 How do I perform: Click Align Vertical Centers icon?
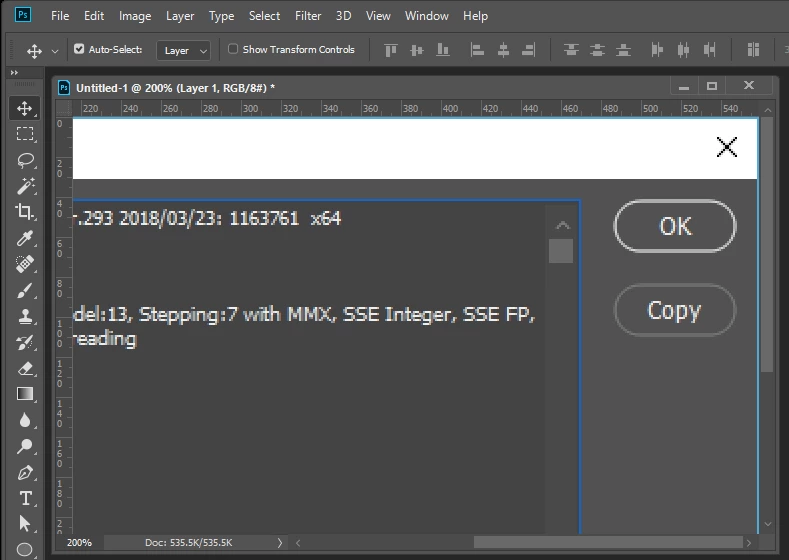(417, 50)
